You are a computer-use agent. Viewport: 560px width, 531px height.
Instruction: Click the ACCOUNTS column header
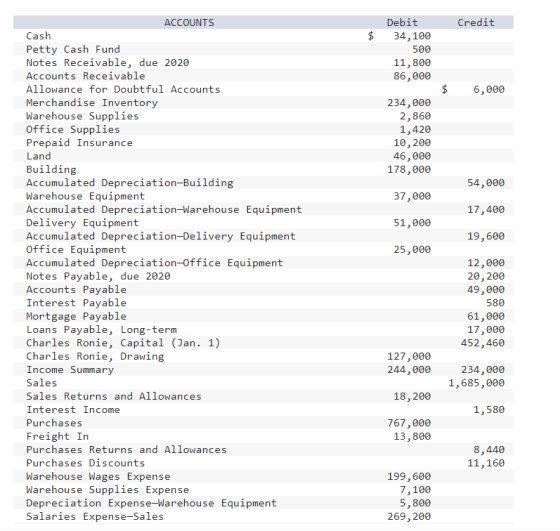(189, 22)
